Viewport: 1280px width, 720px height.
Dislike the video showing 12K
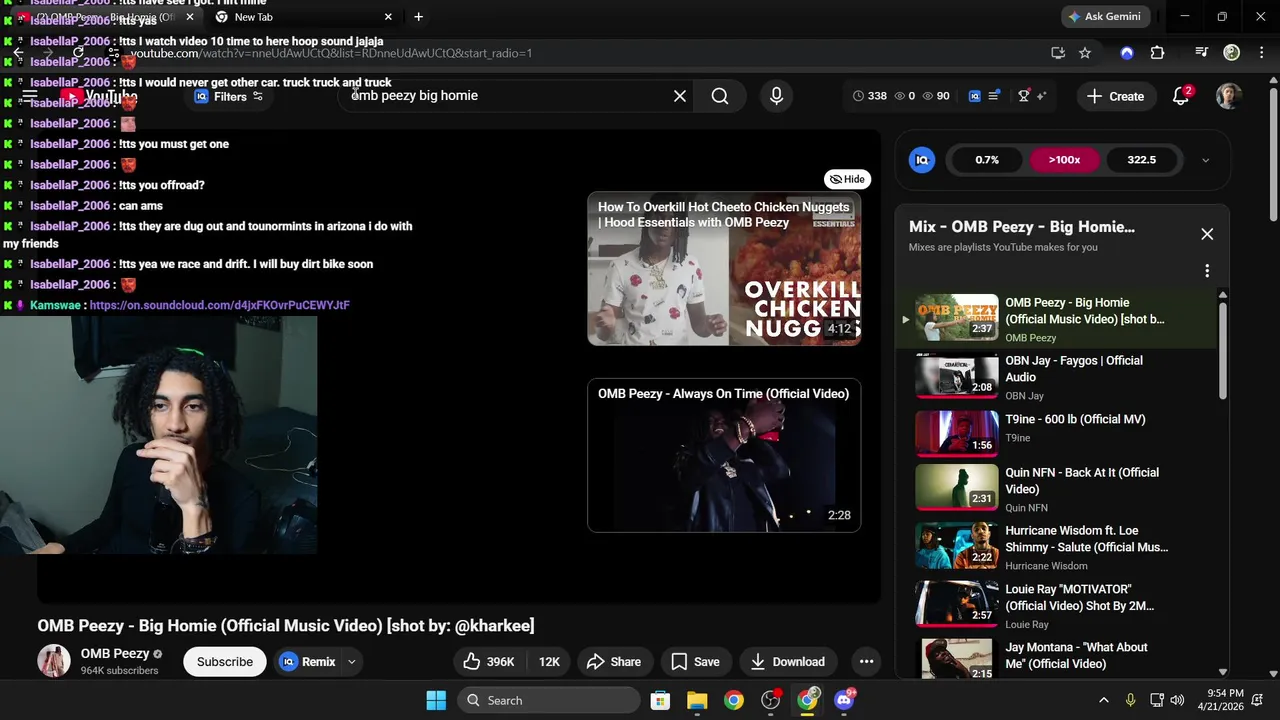coord(549,661)
